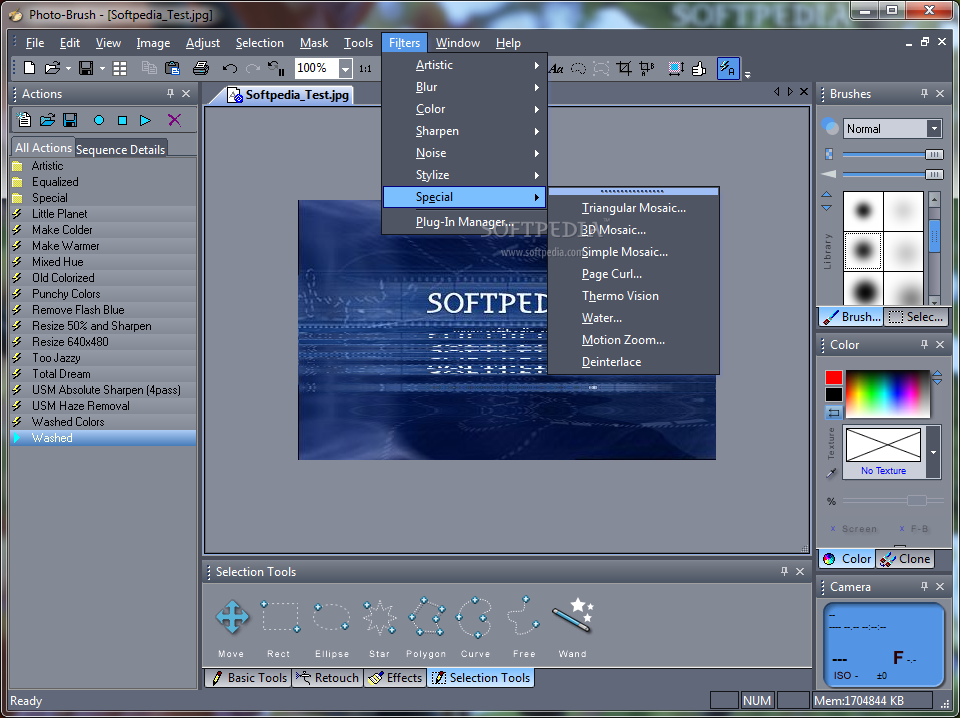Switch to the Clone tab in the Color panel
The height and width of the screenshot is (718, 960).
pos(906,559)
